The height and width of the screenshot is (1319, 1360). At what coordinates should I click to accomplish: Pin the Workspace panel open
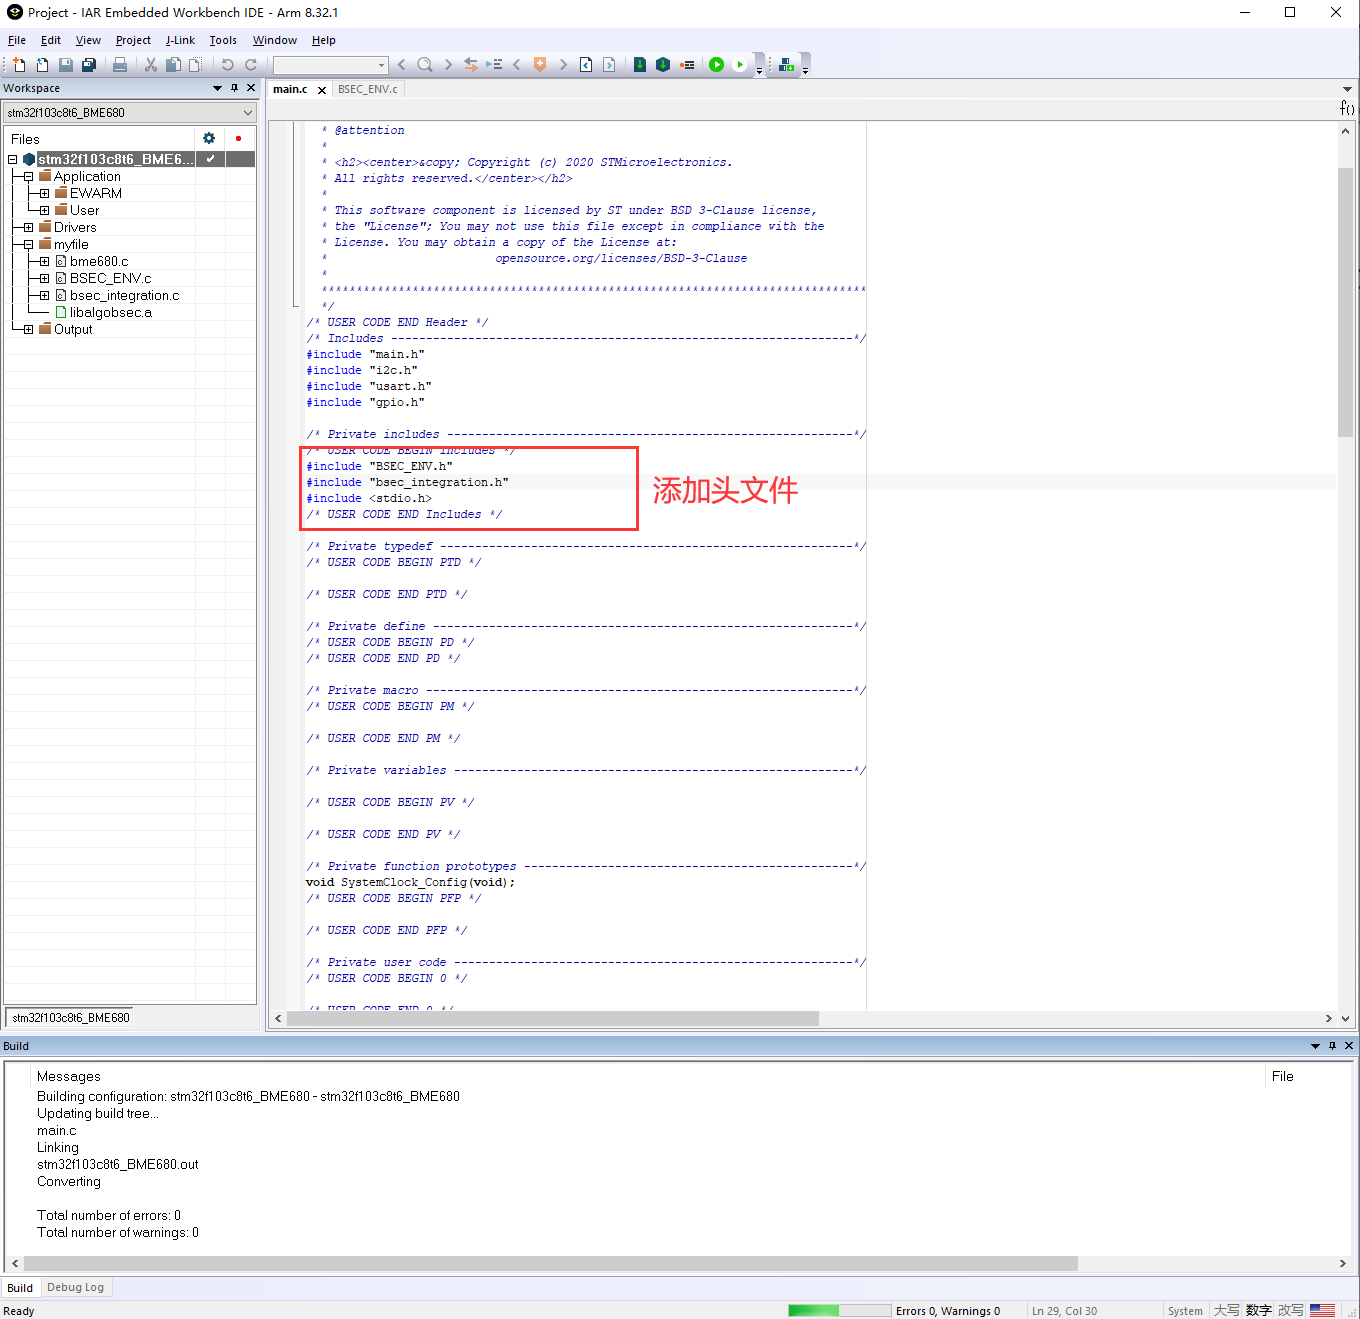click(x=233, y=87)
